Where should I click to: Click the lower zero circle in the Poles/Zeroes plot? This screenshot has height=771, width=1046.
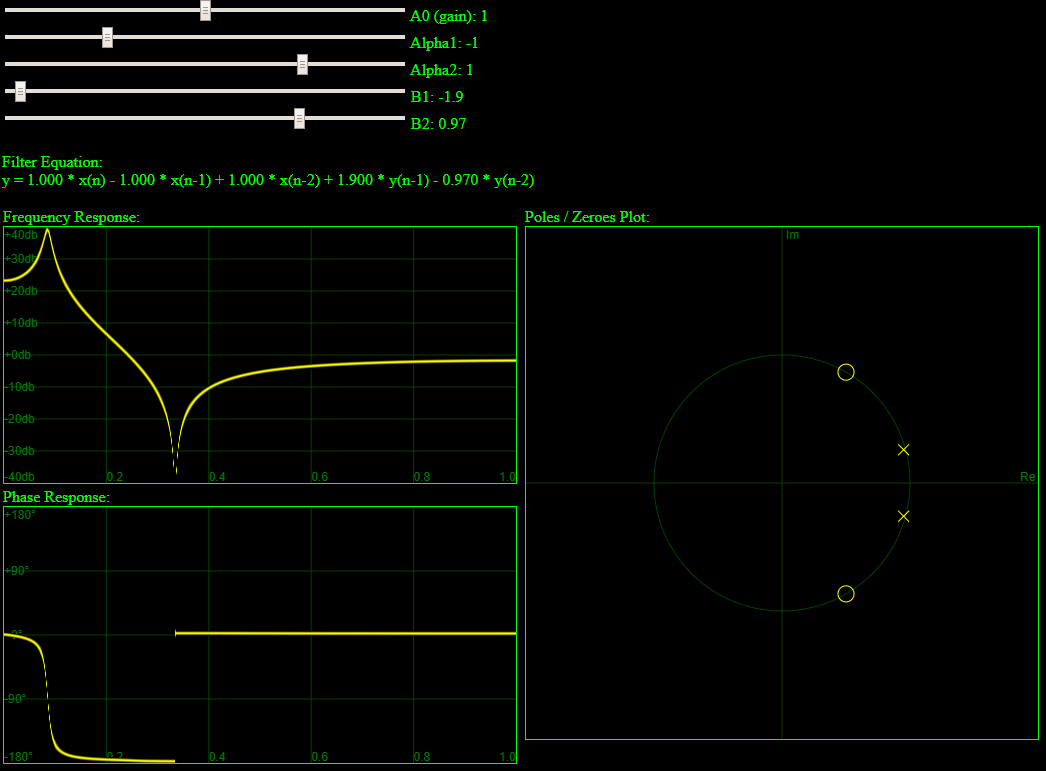[845, 594]
